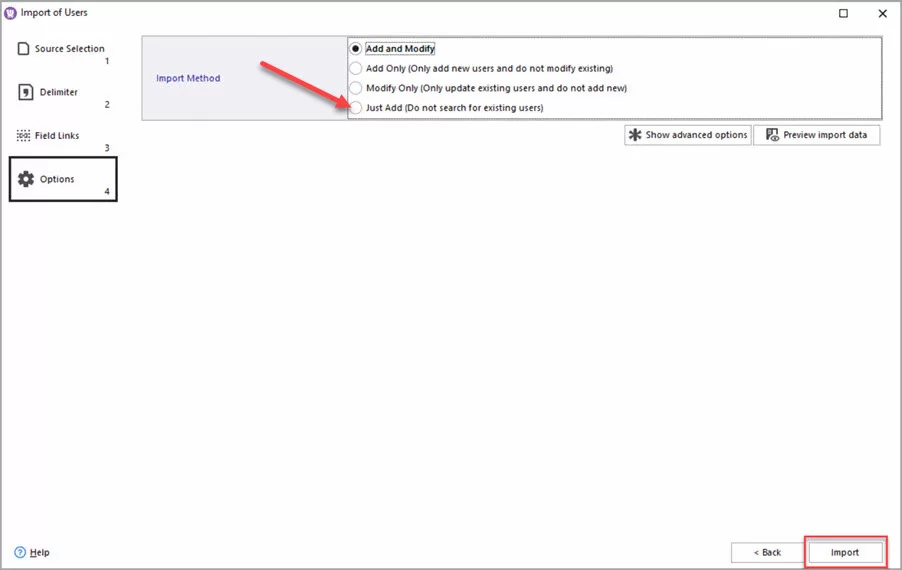Screen dimensions: 902x570
Task: Choose Just Add radio option
Action: pos(355,107)
